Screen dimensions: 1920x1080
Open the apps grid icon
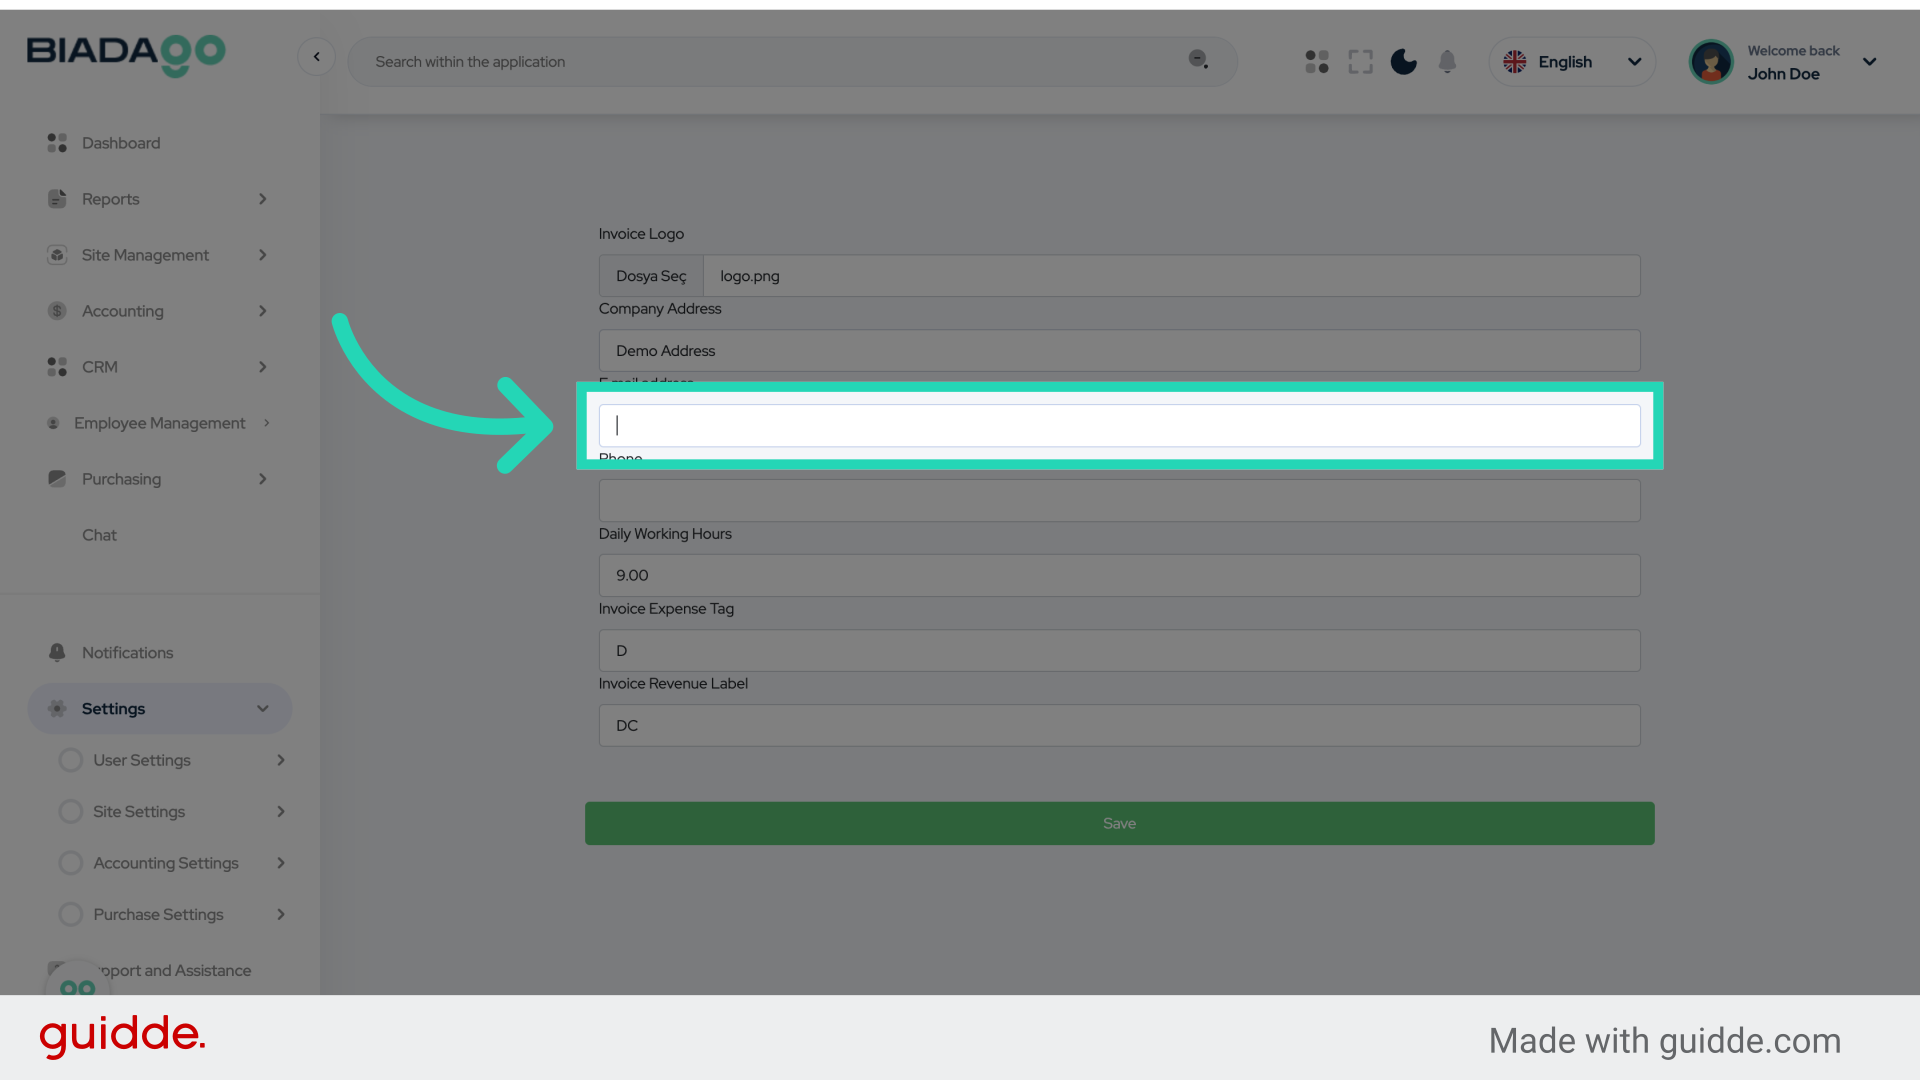[1317, 62]
